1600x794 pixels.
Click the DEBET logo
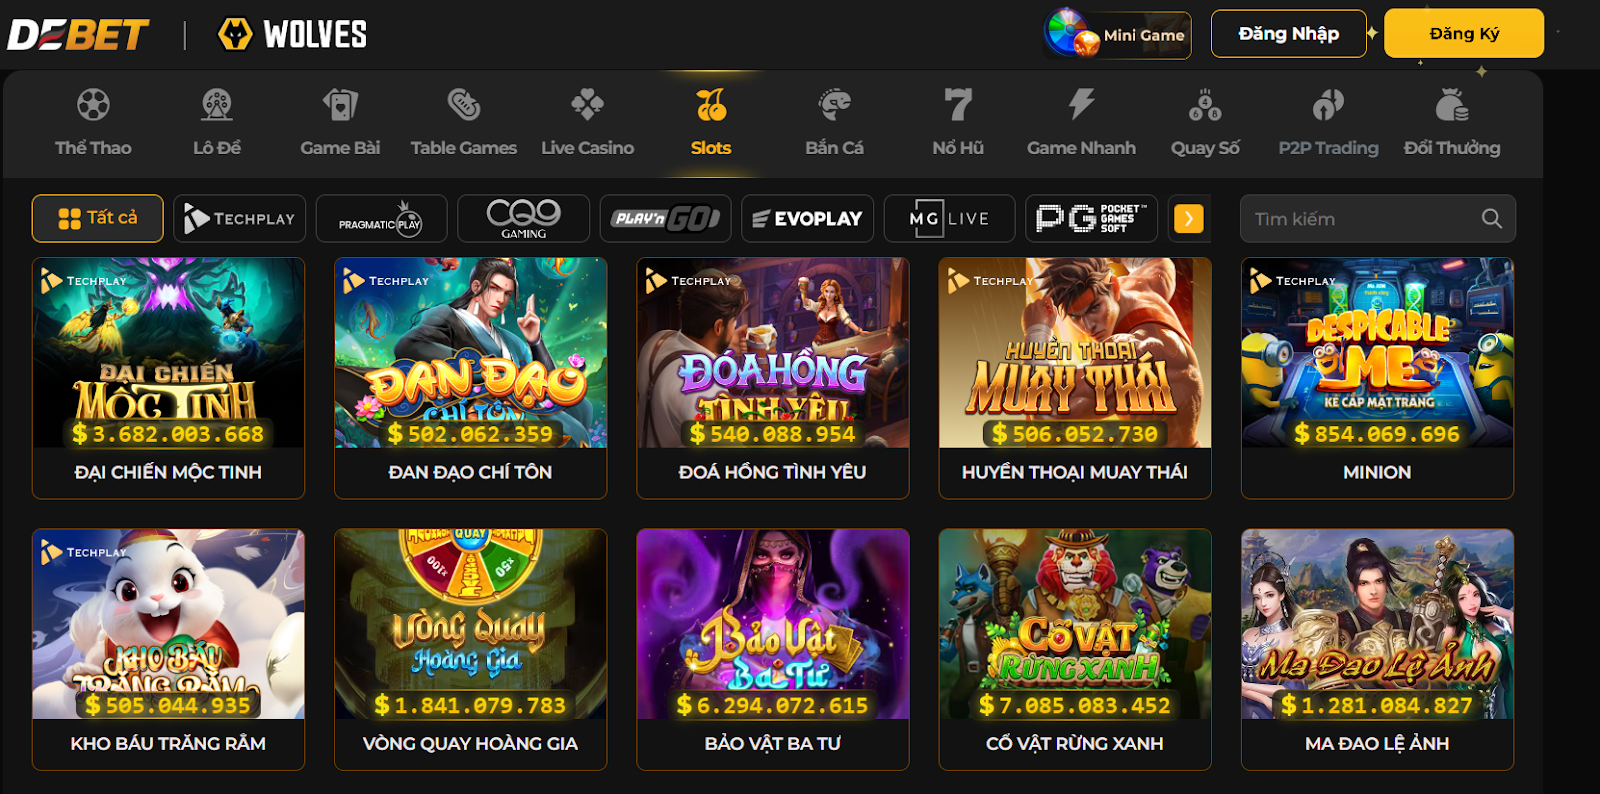coord(79,35)
